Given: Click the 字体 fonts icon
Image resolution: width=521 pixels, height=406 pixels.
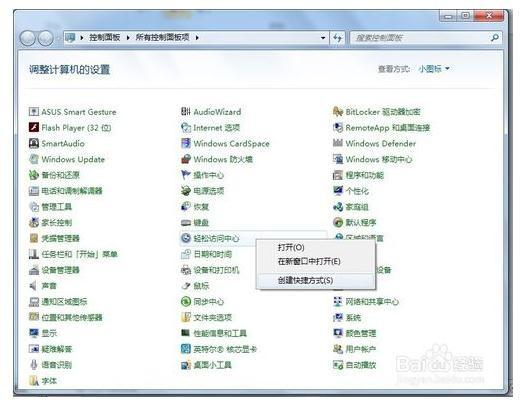Looking at the screenshot, I should click(34, 380).
